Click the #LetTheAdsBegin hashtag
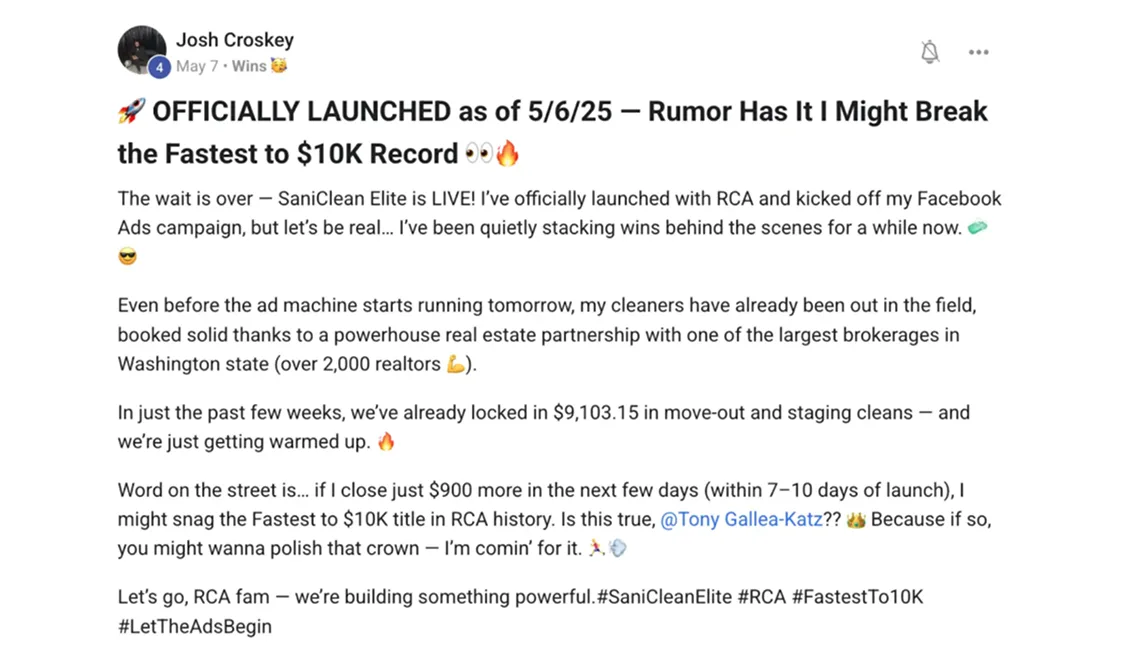 point(194,627)
